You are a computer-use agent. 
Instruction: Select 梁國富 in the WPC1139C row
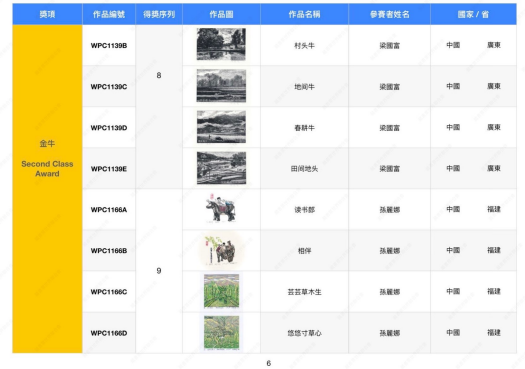click(389, 87)
